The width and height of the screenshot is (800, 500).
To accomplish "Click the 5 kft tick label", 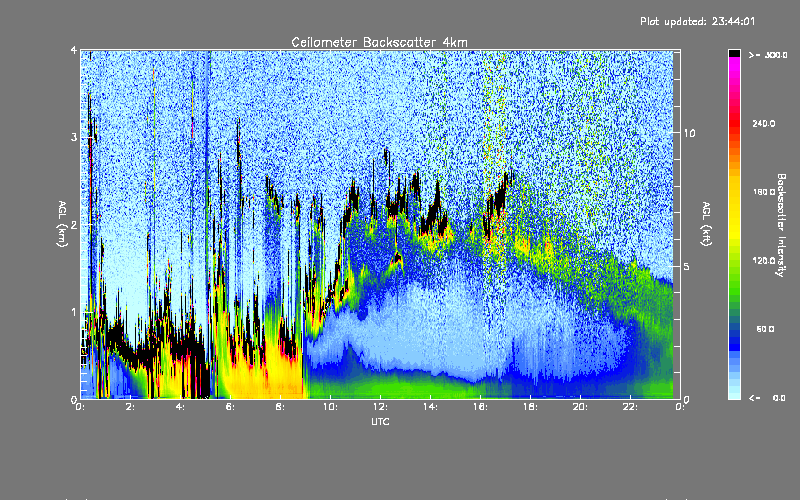I will [x=687, y=266].
